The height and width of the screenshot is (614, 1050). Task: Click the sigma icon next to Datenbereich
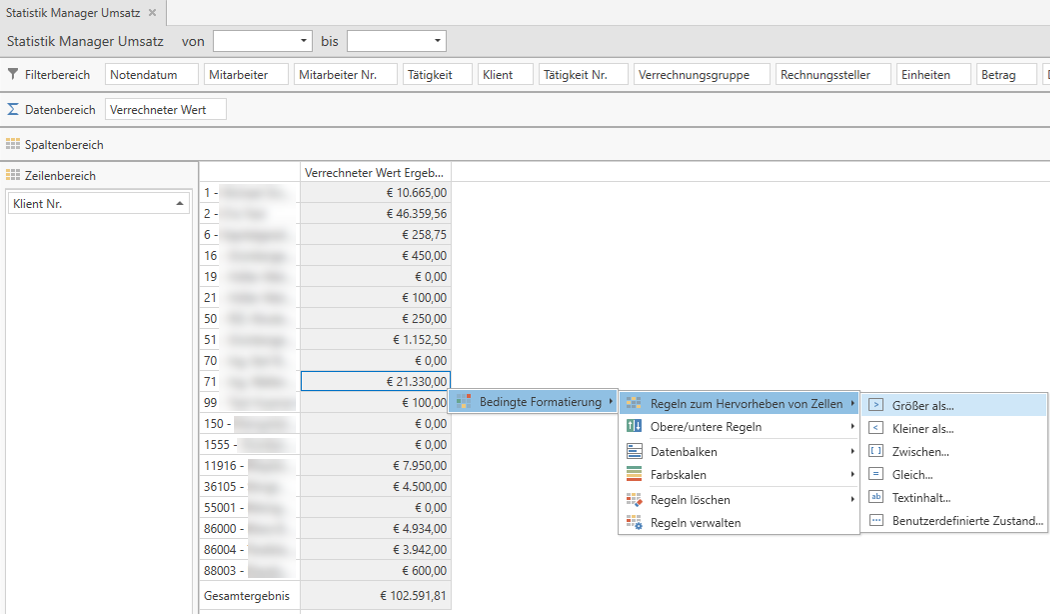[13, 109]
